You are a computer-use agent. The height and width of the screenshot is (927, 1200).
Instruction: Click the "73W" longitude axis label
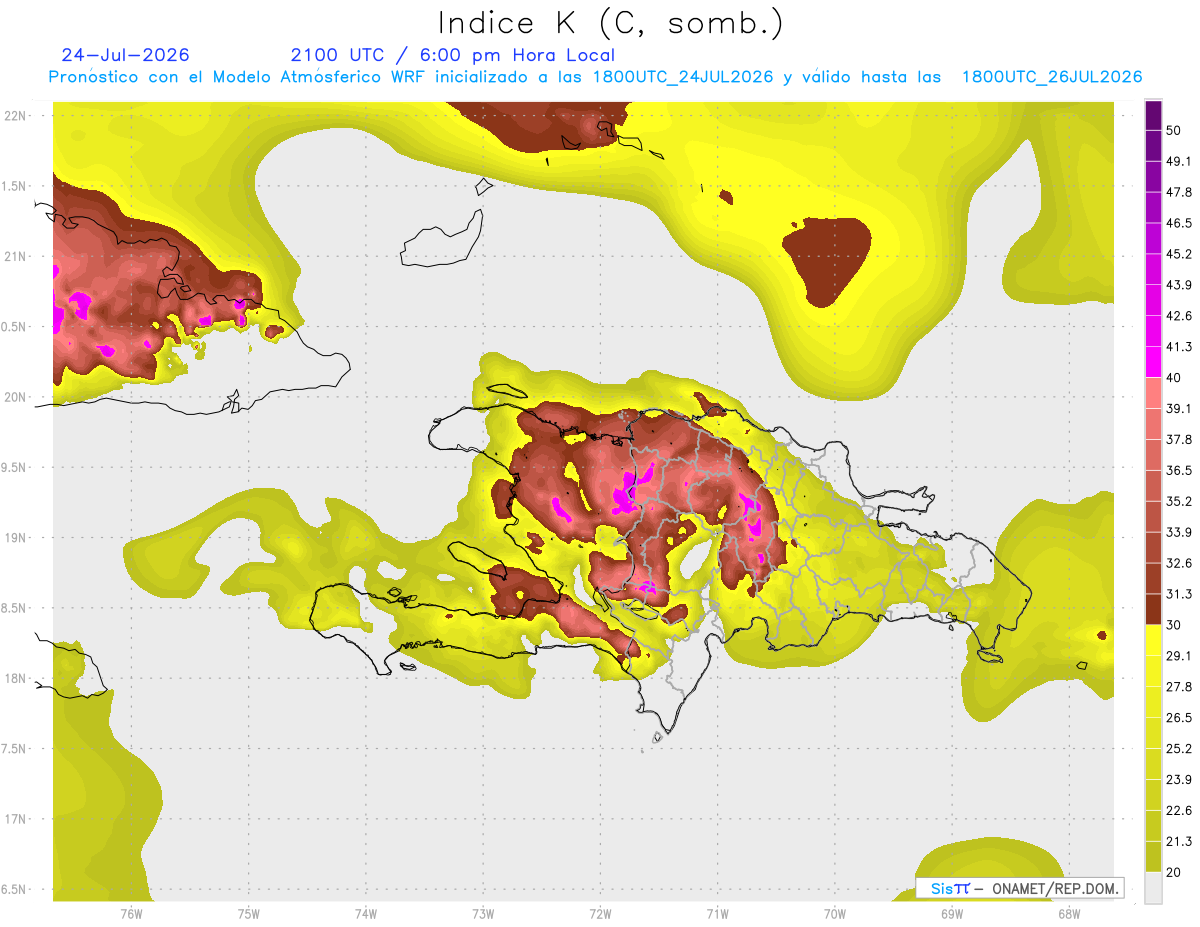tap(483, 913)
